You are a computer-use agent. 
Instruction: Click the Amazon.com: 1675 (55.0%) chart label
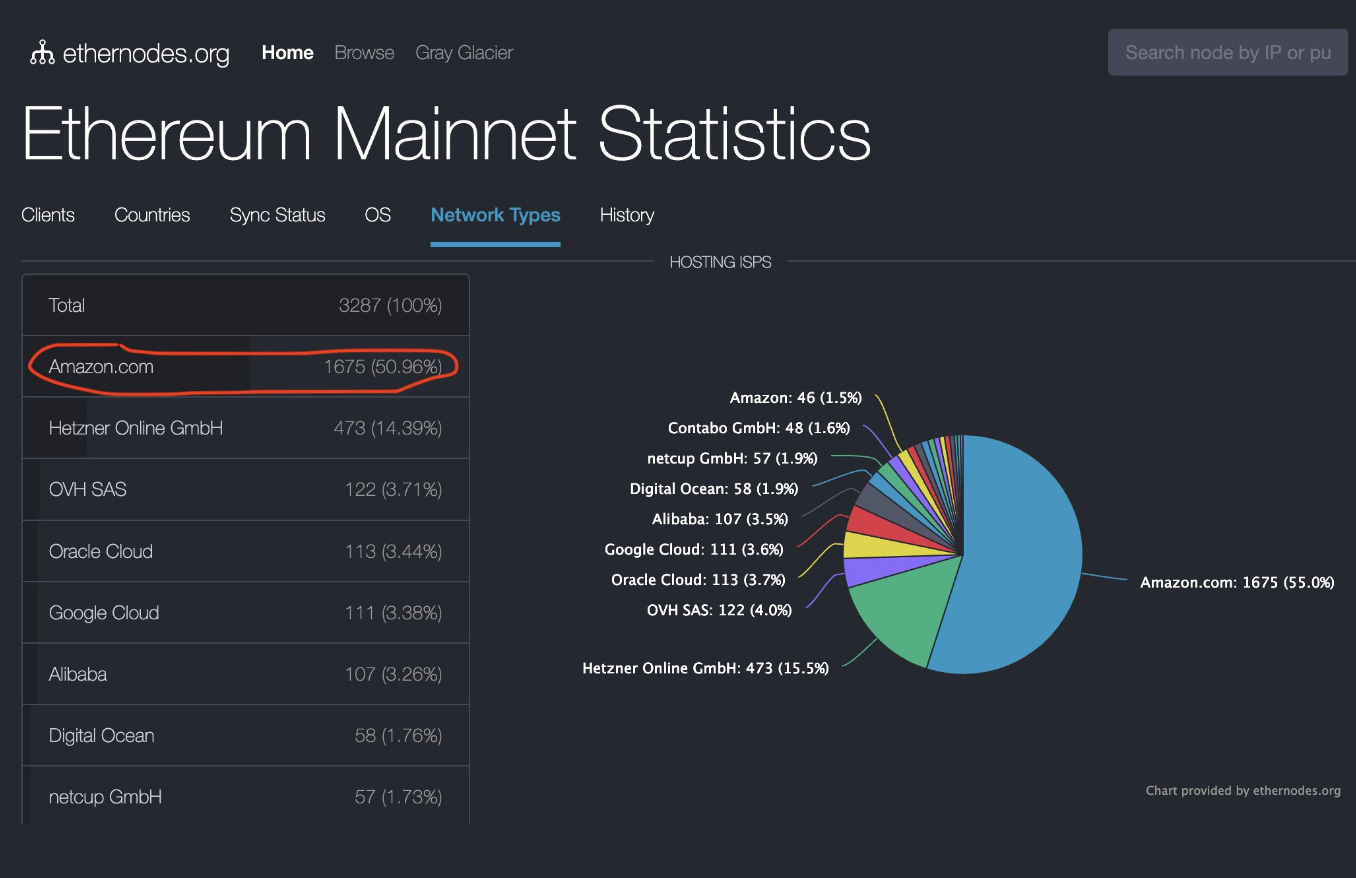coord(1237,582)
